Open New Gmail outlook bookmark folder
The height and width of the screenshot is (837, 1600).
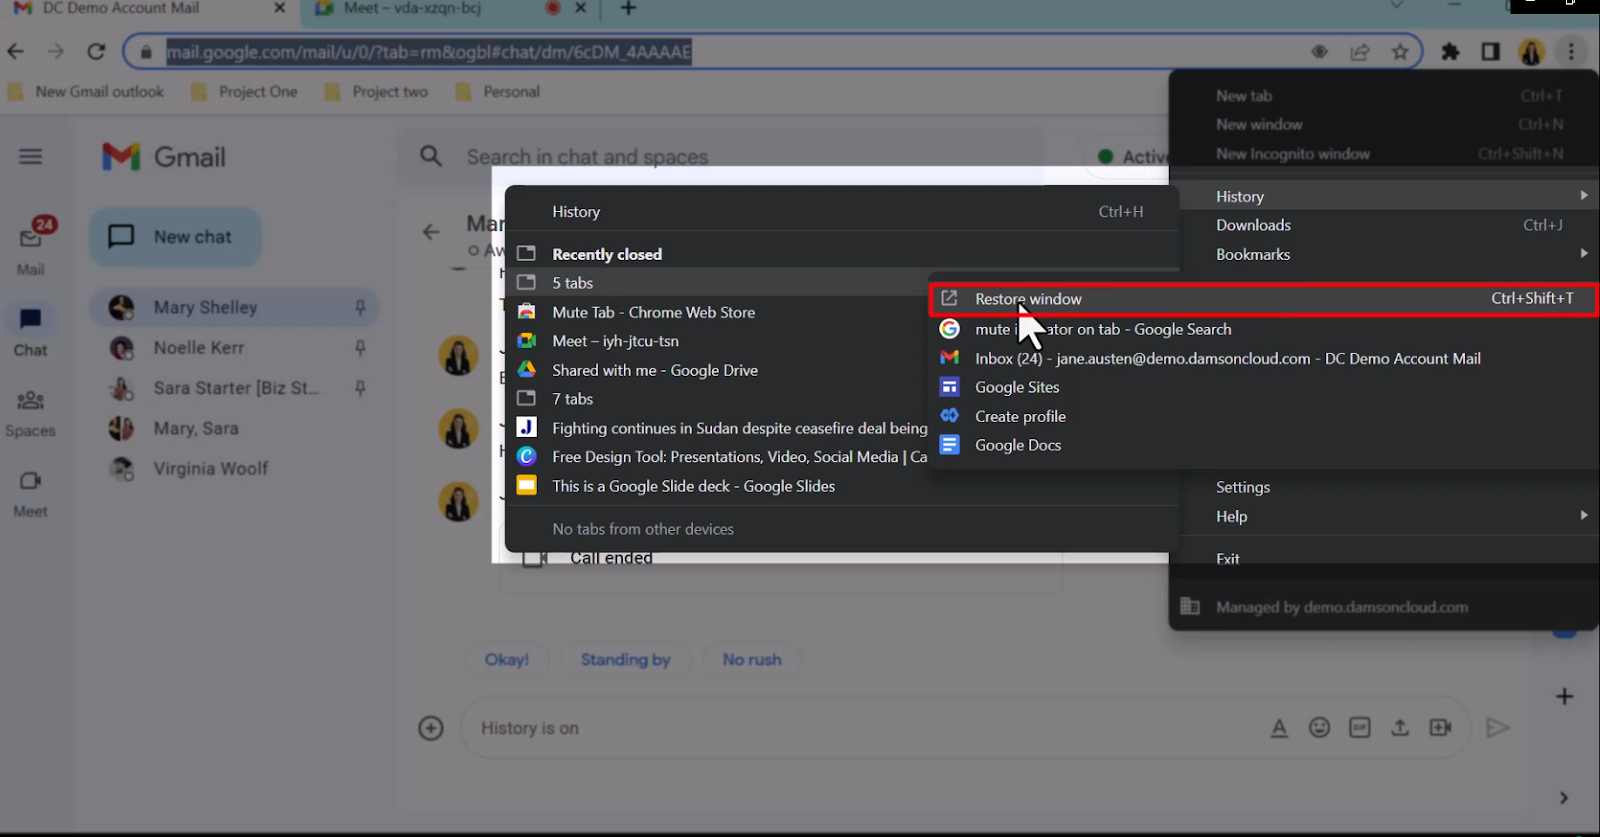click(86, 92)
